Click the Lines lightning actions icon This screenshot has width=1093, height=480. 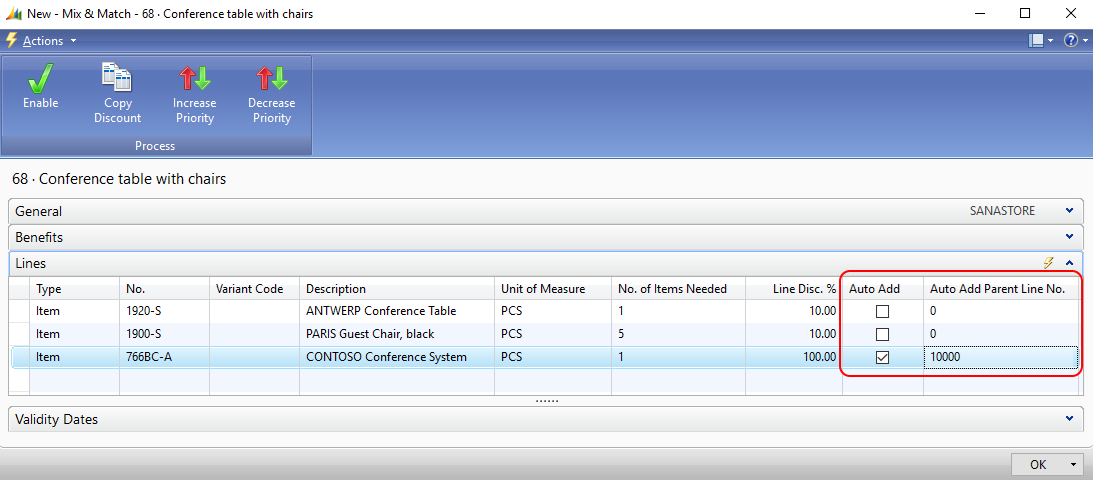pyautogui.click(x=1048, y=263)
